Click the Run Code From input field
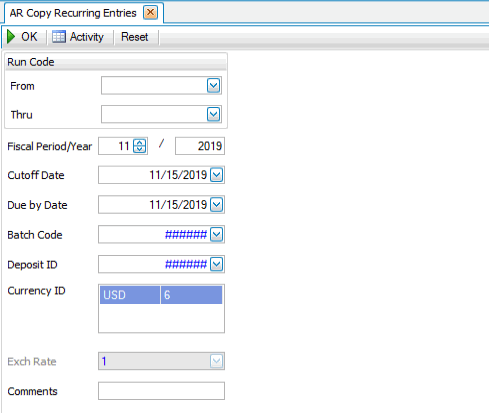The width and height of the screenshot is (489, 413). pyautogui.click(x=154, y=86)
